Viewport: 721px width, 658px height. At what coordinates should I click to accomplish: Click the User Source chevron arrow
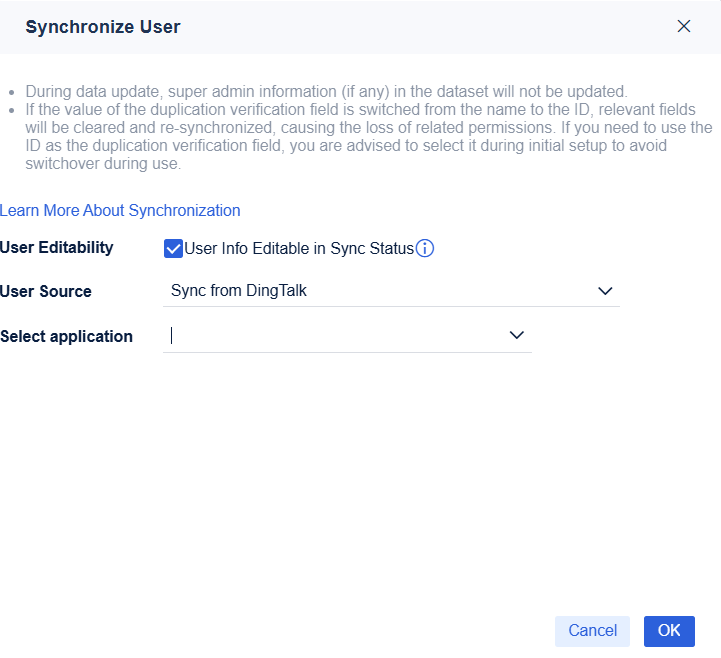click(605, 291)
